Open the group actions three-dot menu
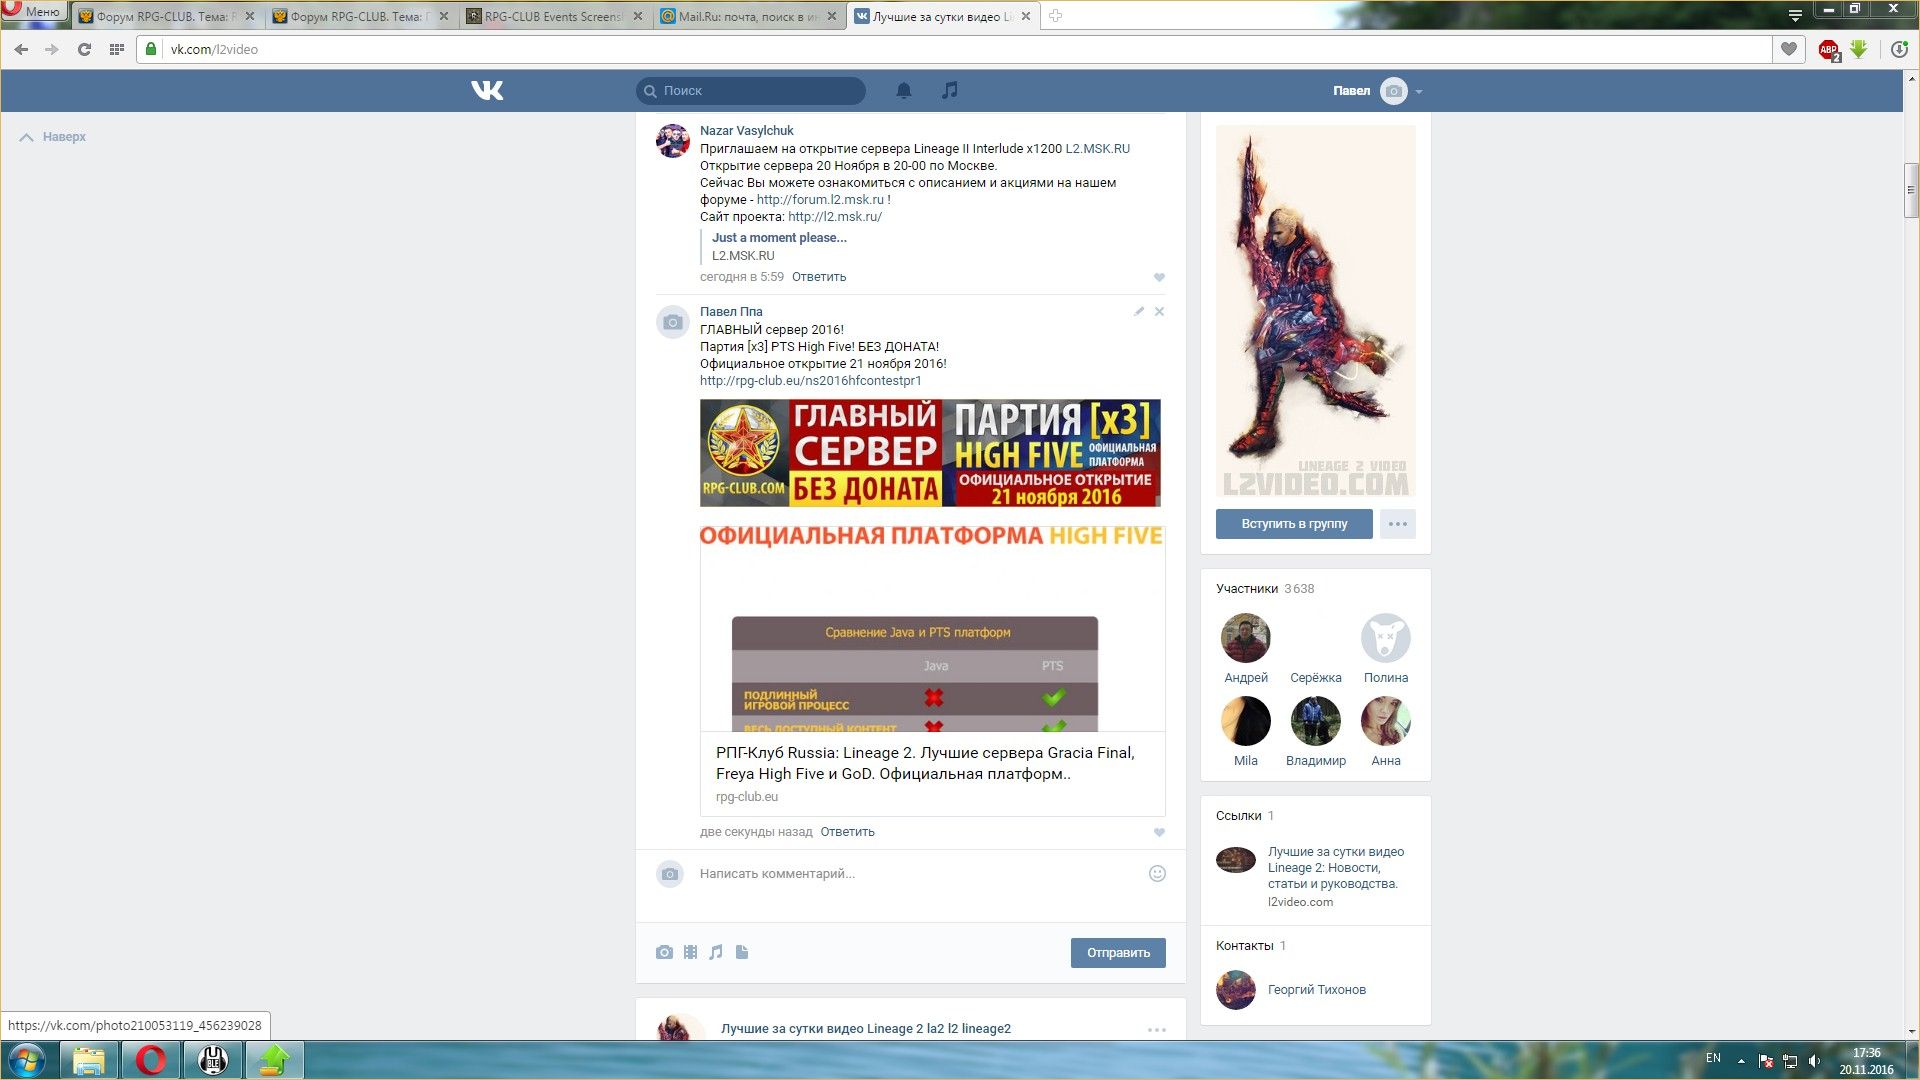1920x1080 pixels. 1397,524
